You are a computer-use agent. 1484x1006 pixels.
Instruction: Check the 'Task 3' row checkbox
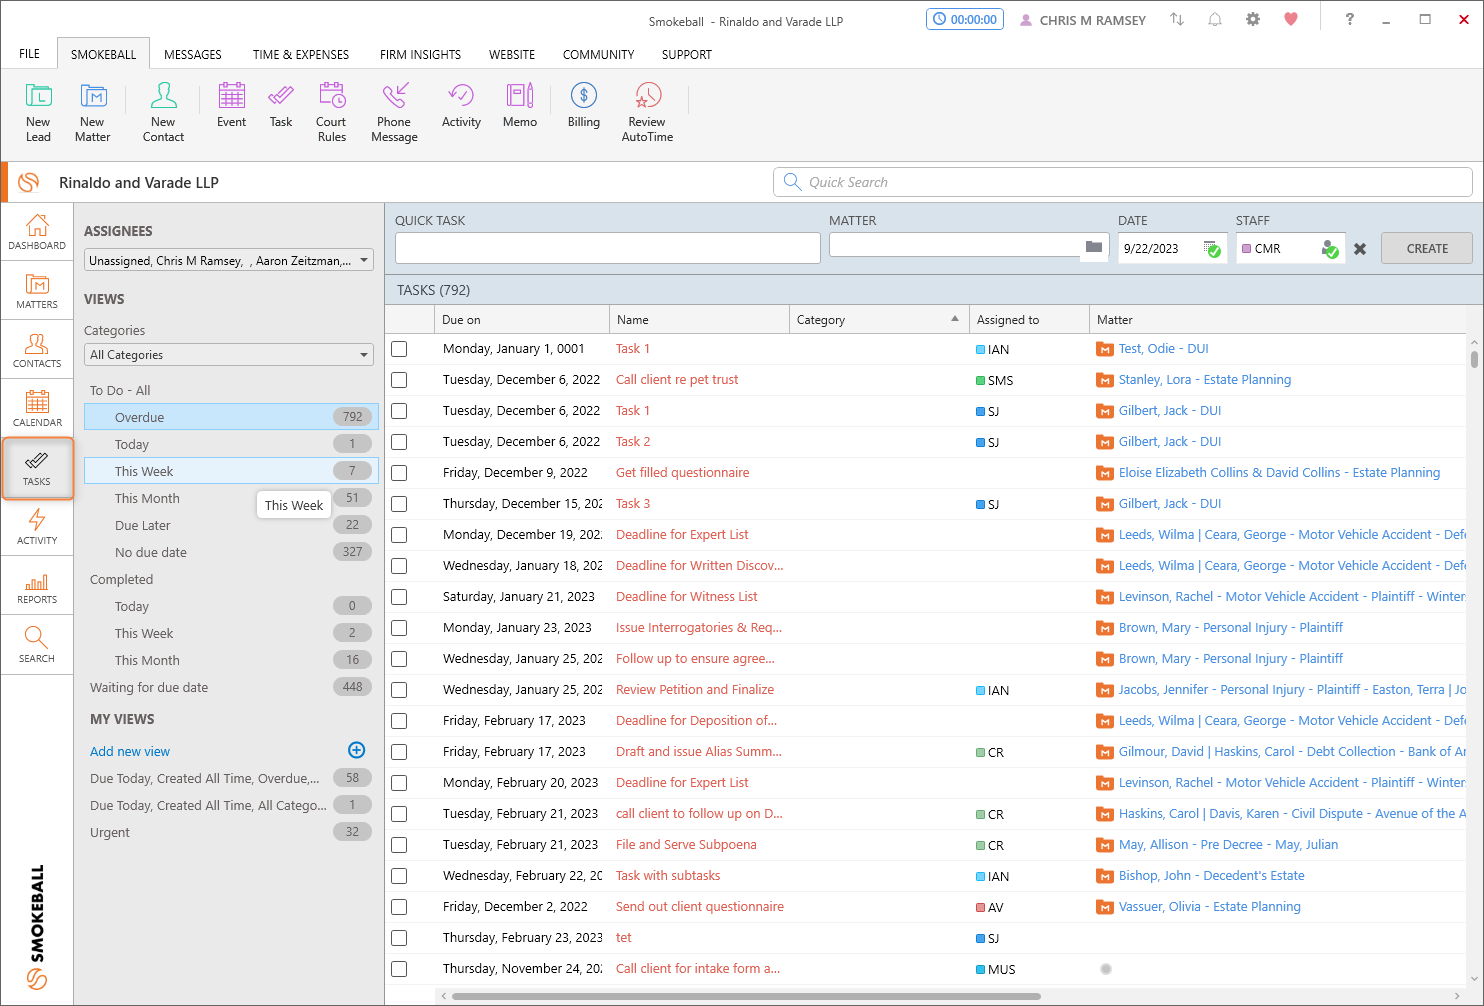coord(399,504)
